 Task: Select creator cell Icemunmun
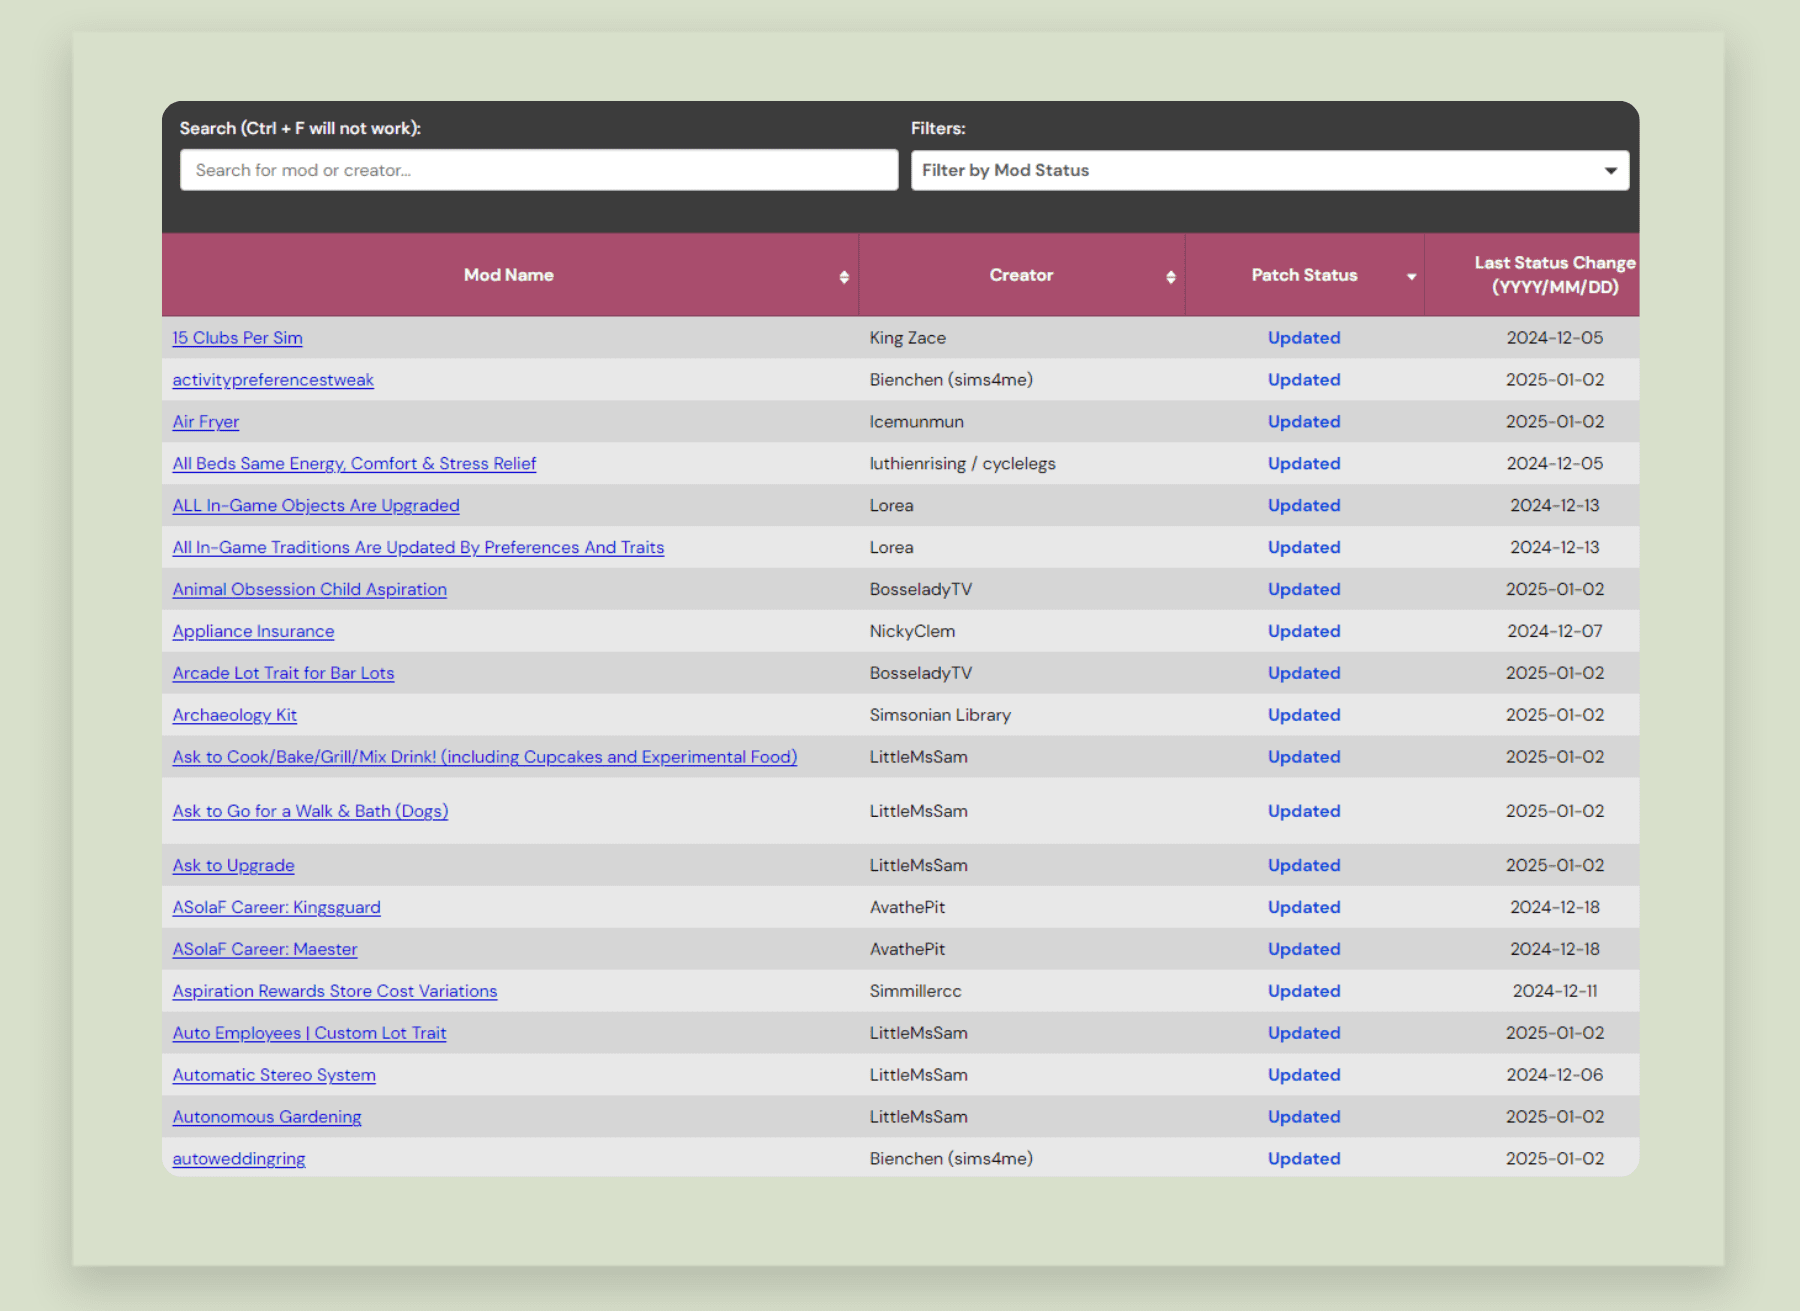point(916,422)
